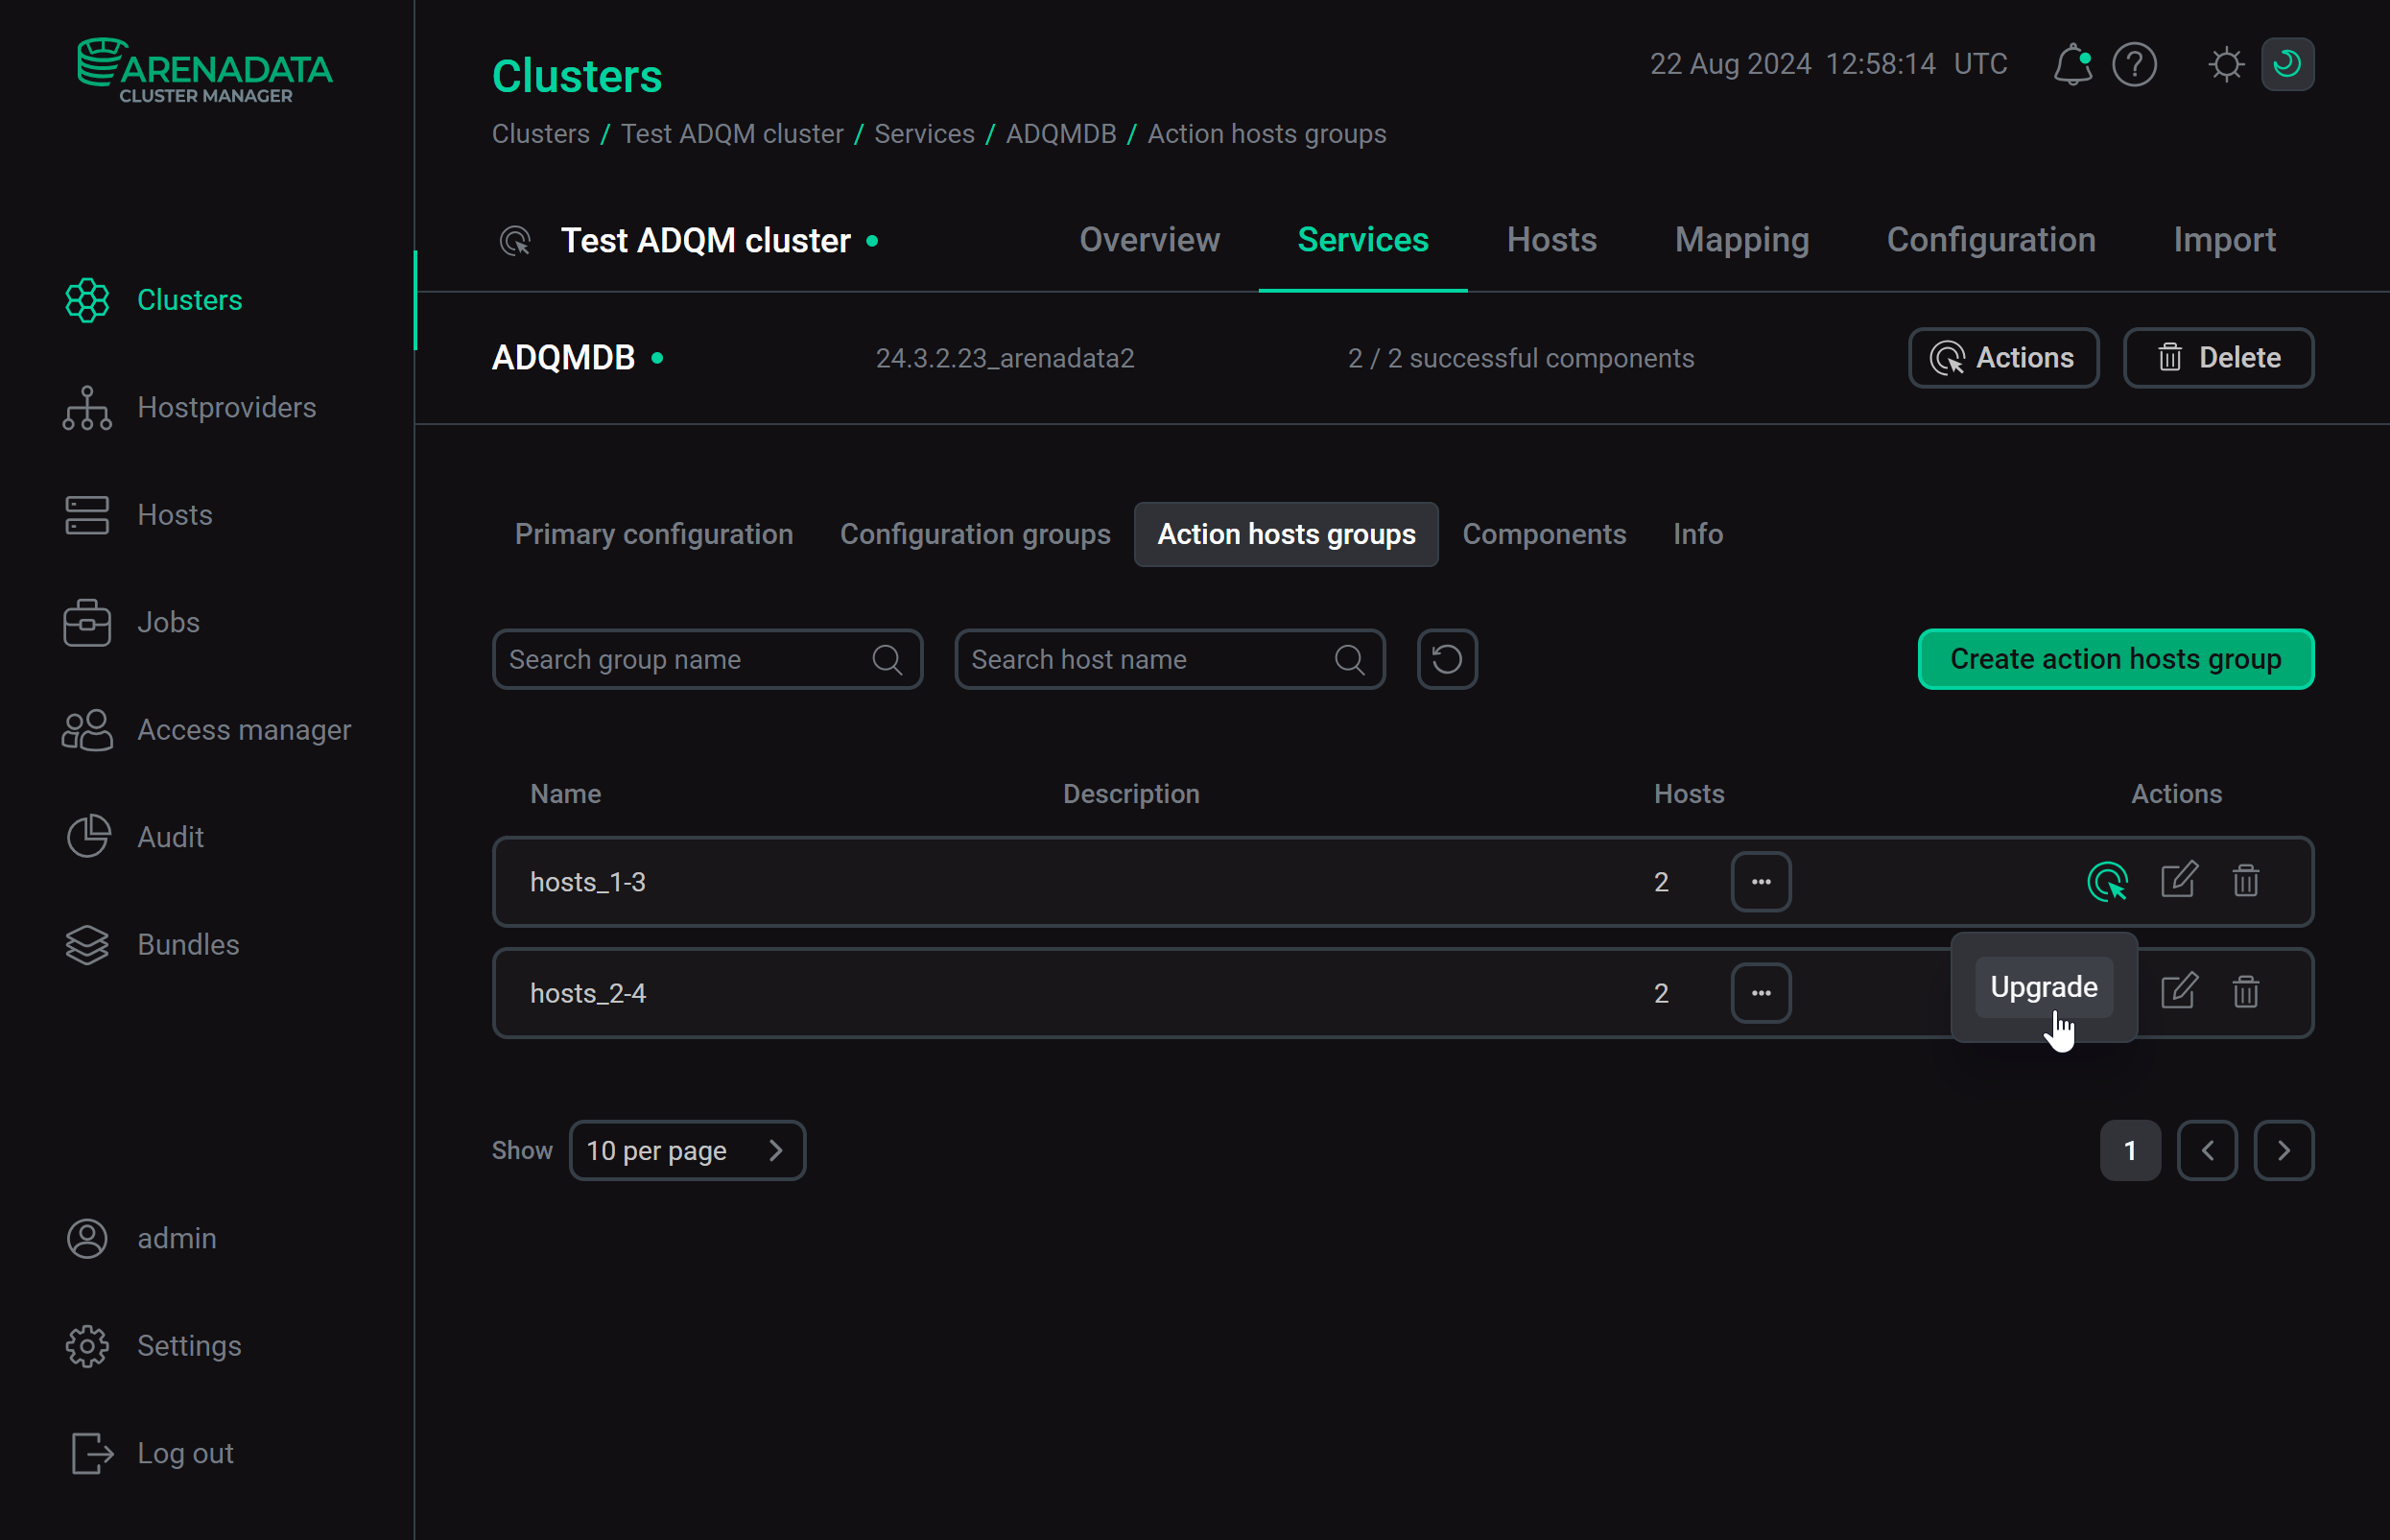Open the Components subtab
This screenshot has width=2390, height=1540.
(x=1544, y=534)
